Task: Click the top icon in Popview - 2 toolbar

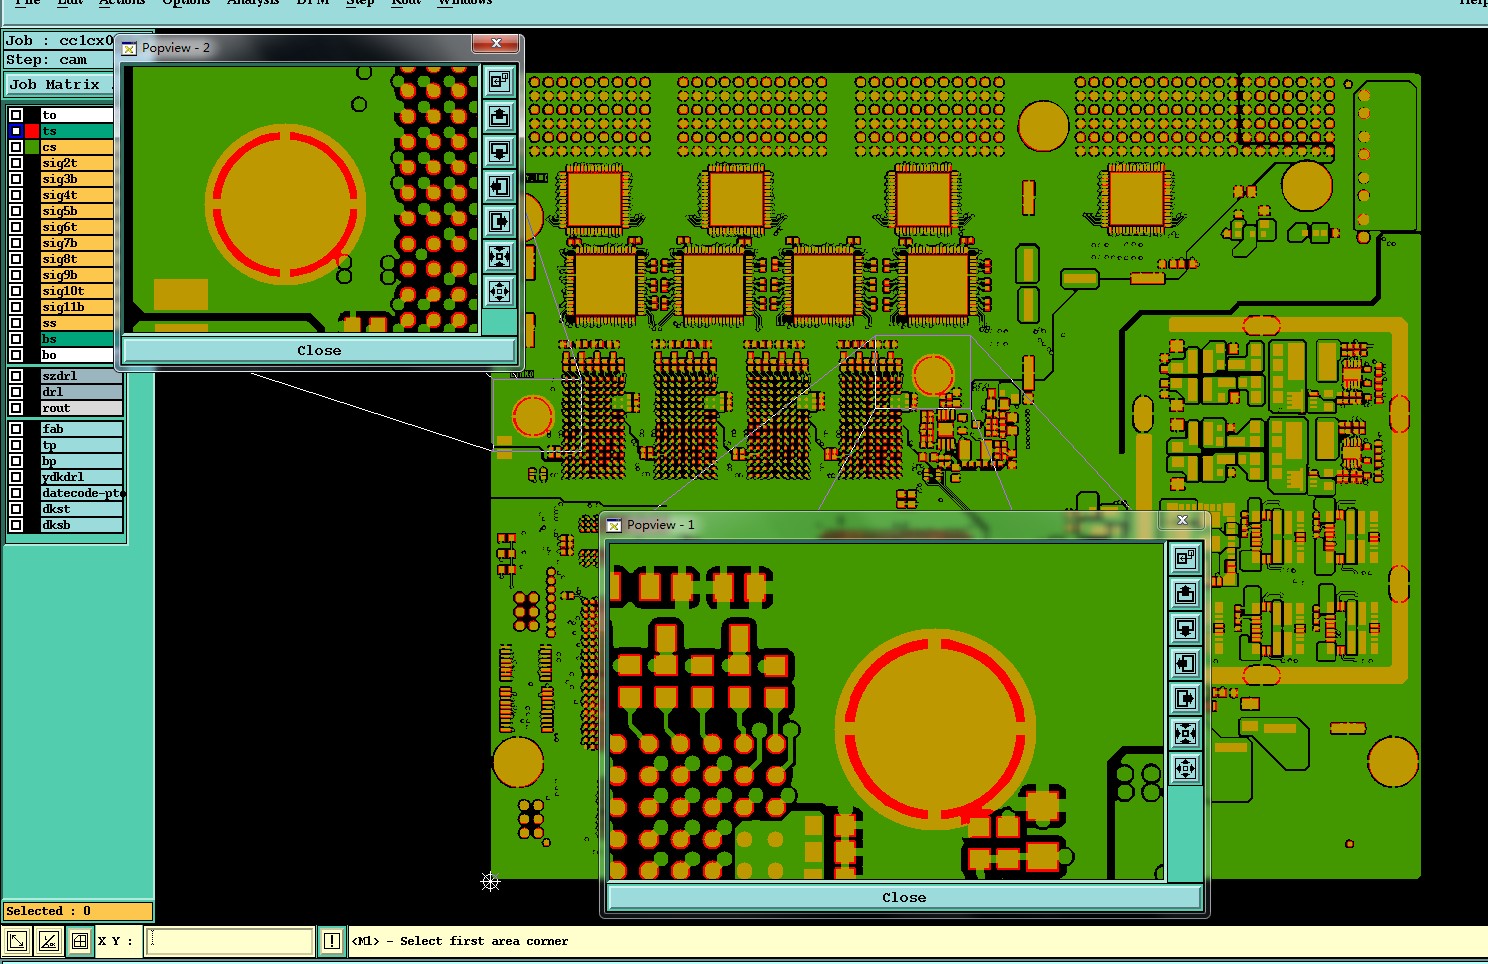Action: click(499, 81)
